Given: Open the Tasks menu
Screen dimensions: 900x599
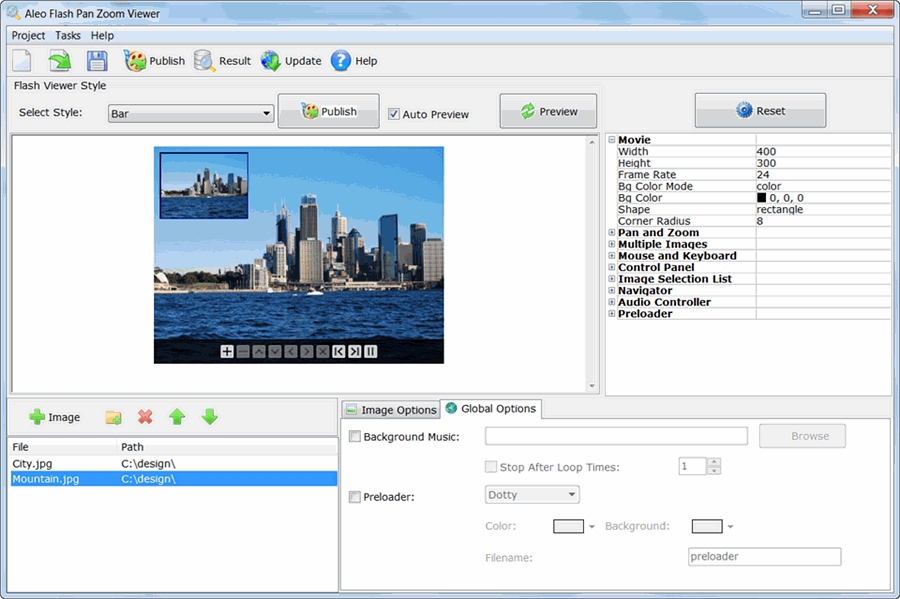Looking at the screenshot, I should (68, 35).
